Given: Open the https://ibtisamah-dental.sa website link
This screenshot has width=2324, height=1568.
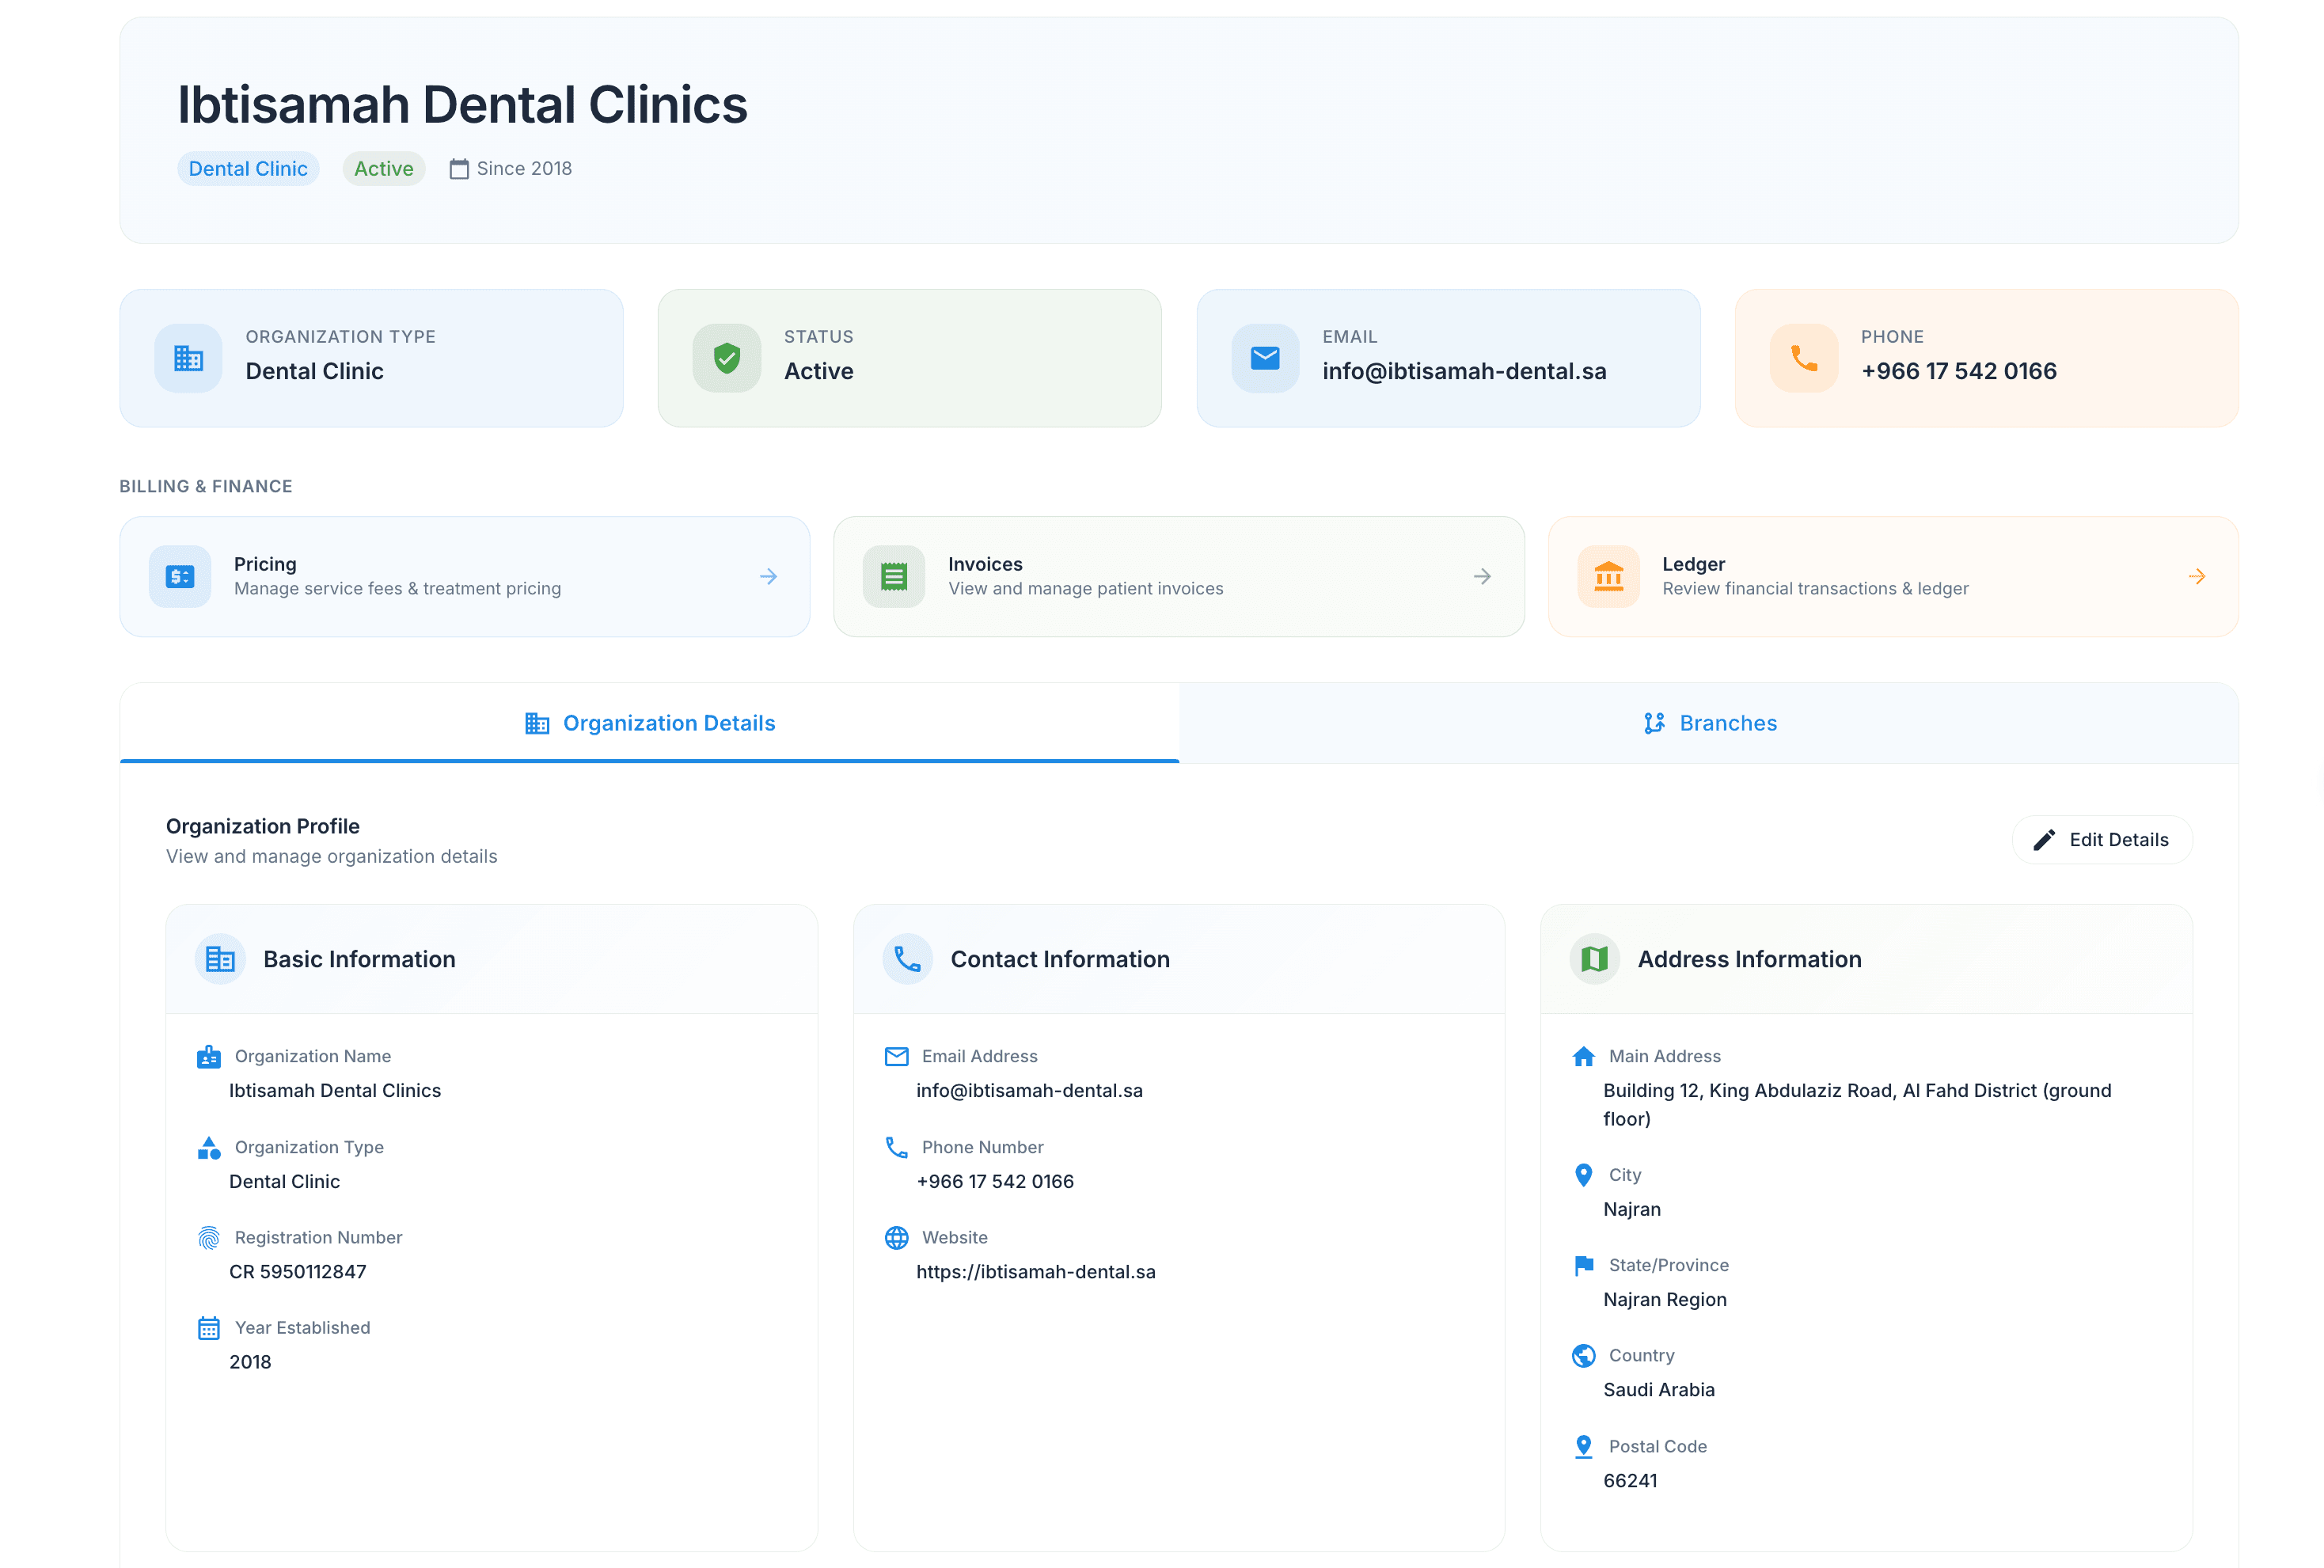Looking at the screenshot, I should click(x=1035, y=1272).
